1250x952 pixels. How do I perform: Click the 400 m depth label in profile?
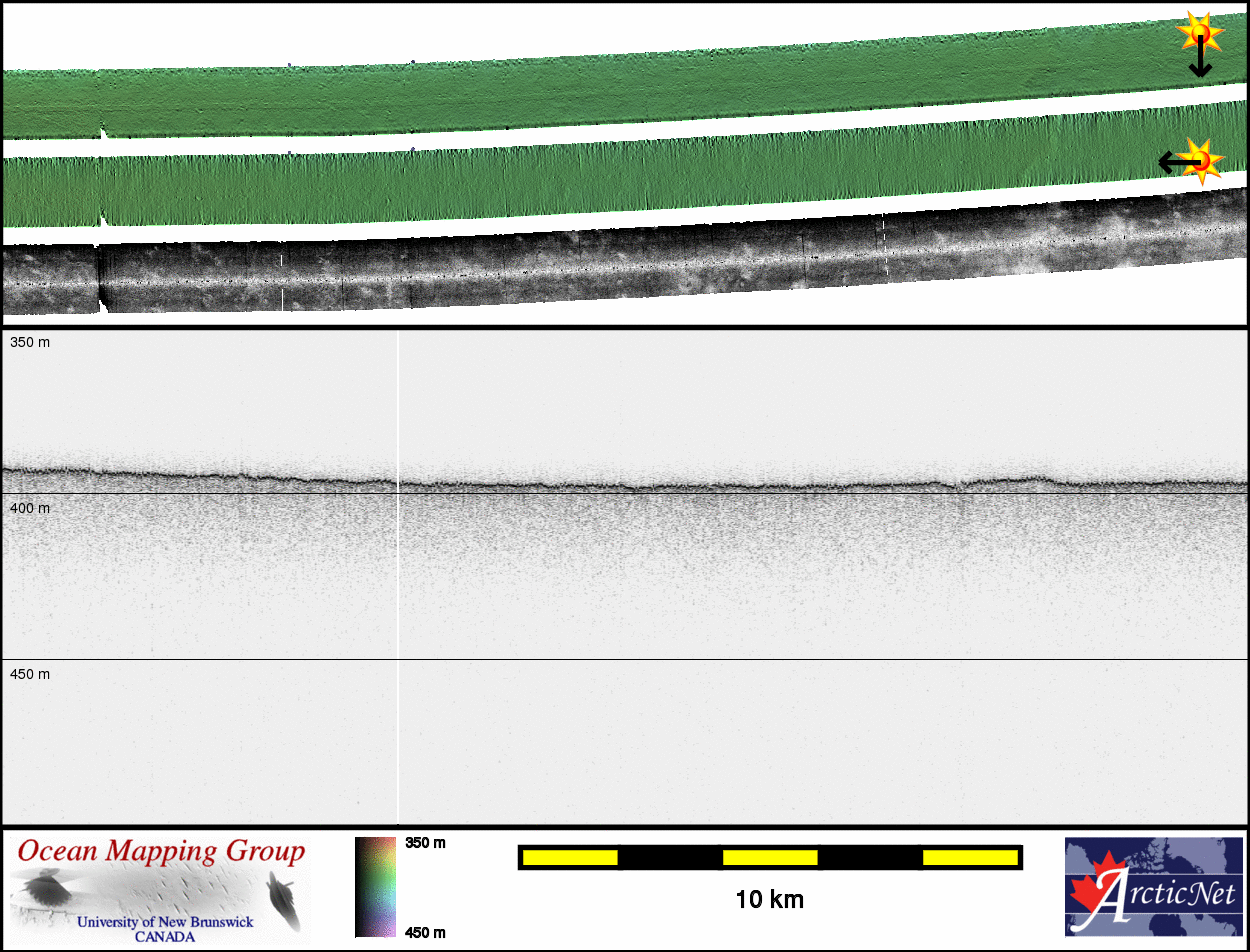point(30,509)
